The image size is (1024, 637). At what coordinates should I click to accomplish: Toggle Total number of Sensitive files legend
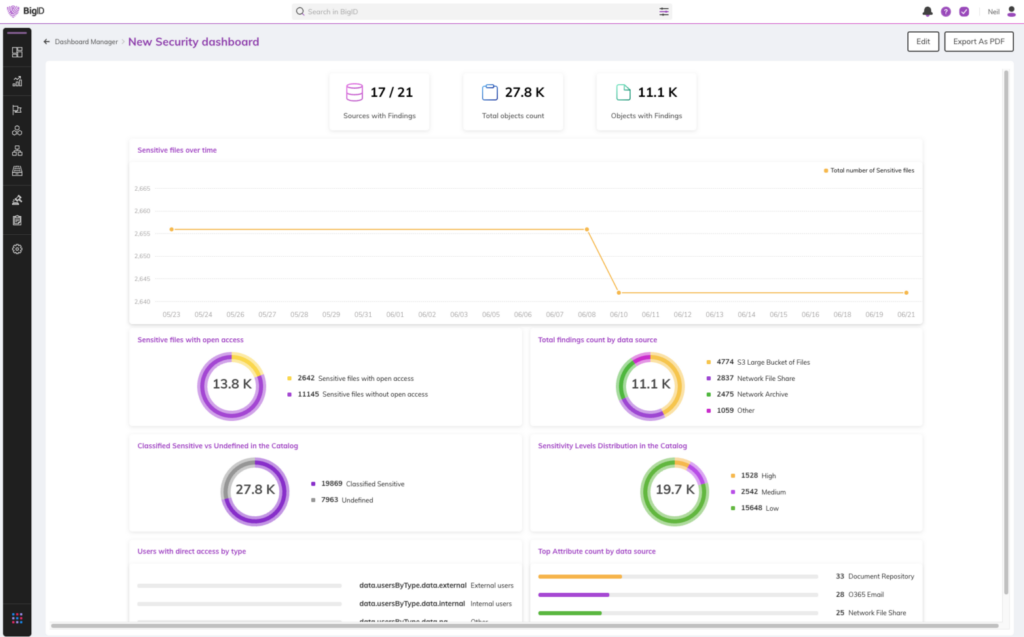tap(868, 171)
